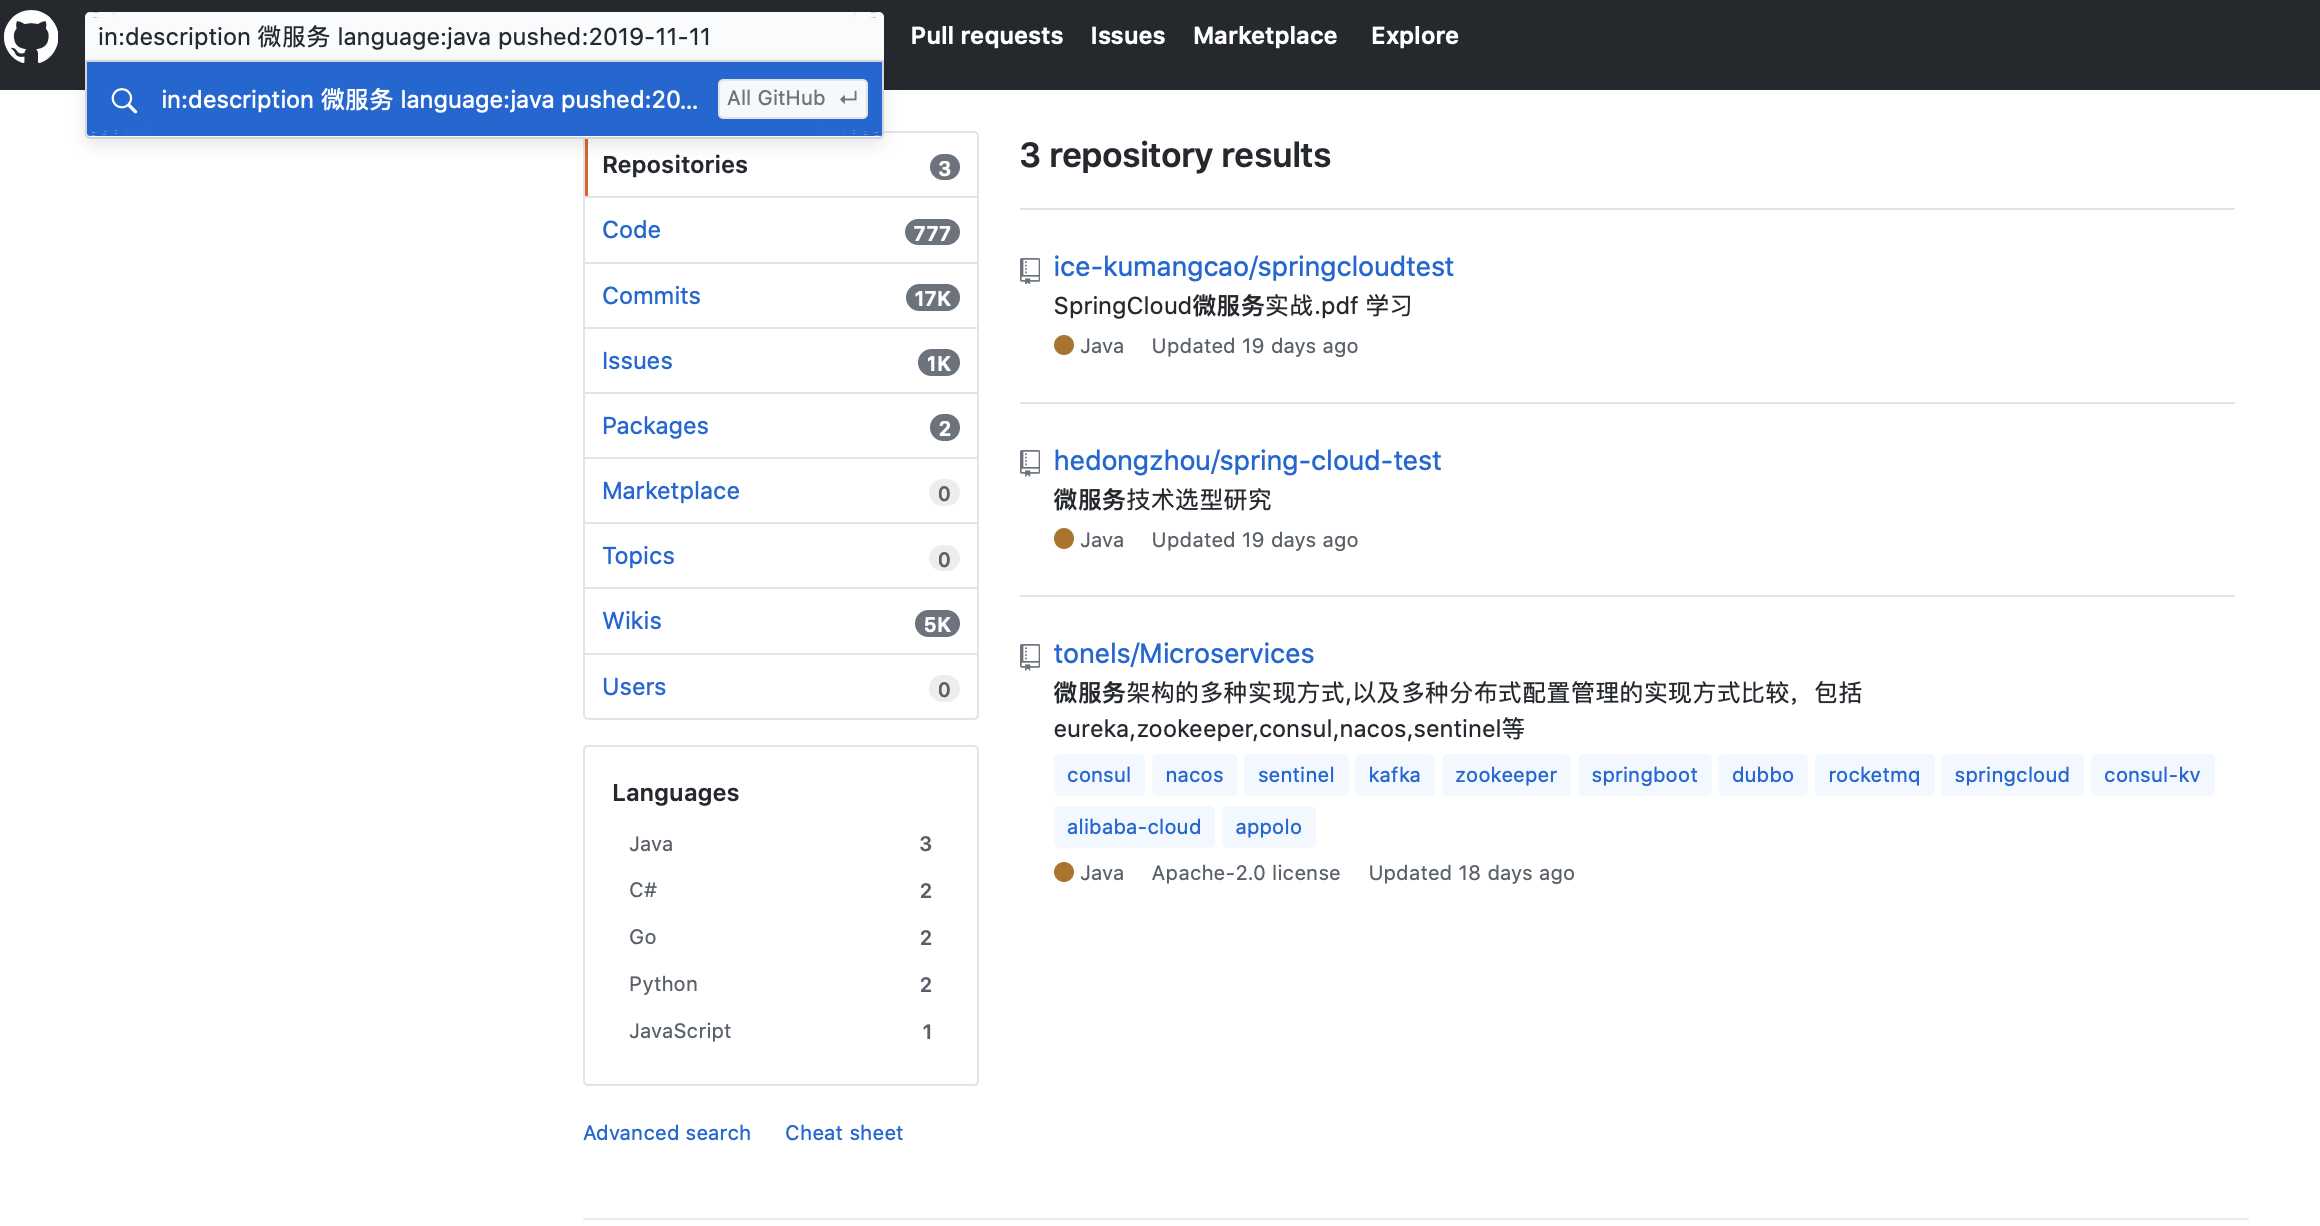Click the springboot topic tag
Screen dimensions: 2320x1226
[x=1644, y=775]
